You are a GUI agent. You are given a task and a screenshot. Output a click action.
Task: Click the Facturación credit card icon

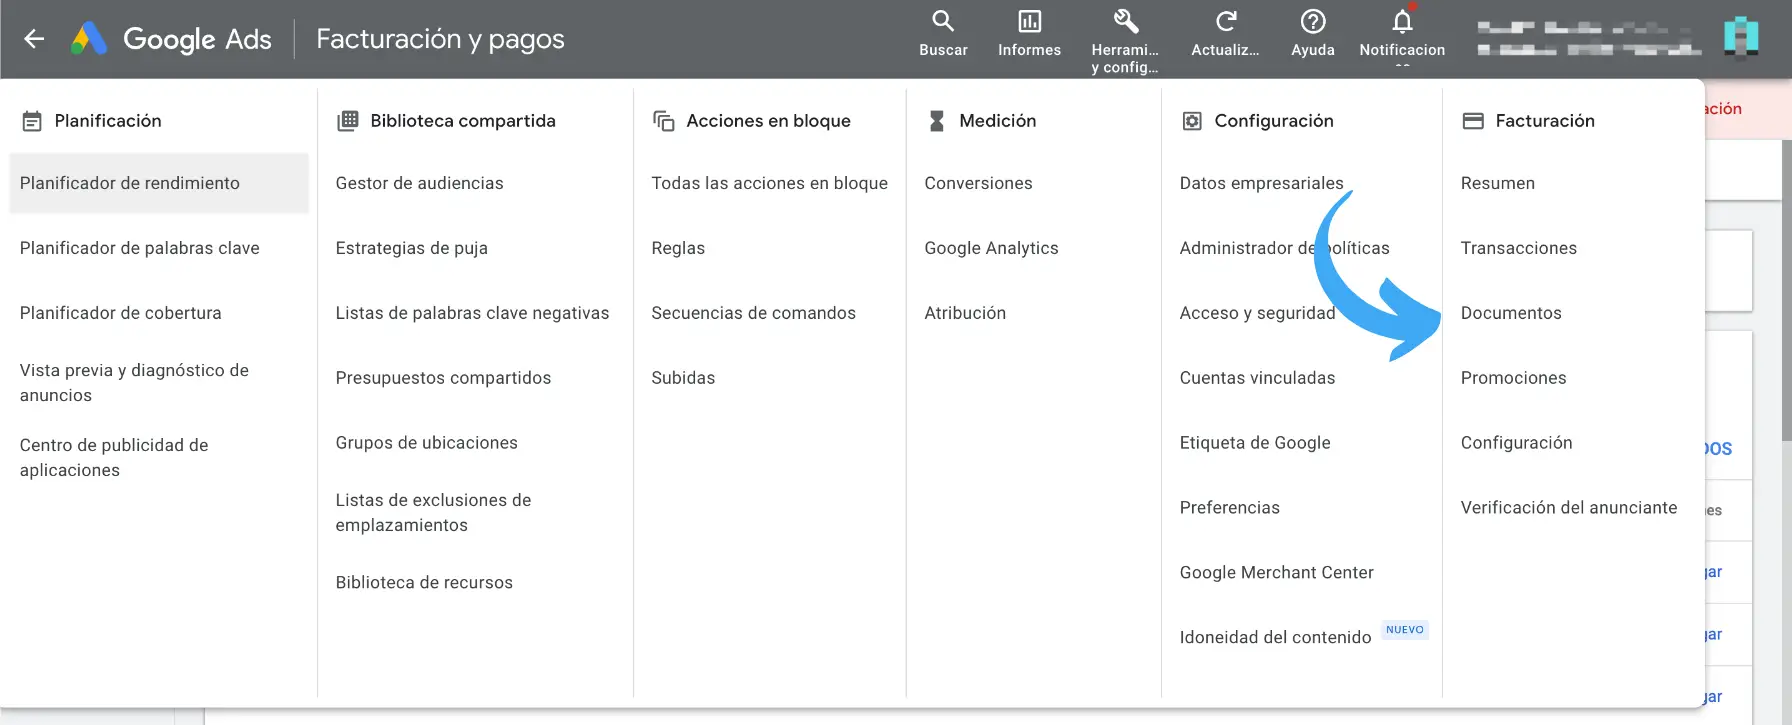click(x=1473, y=121)
